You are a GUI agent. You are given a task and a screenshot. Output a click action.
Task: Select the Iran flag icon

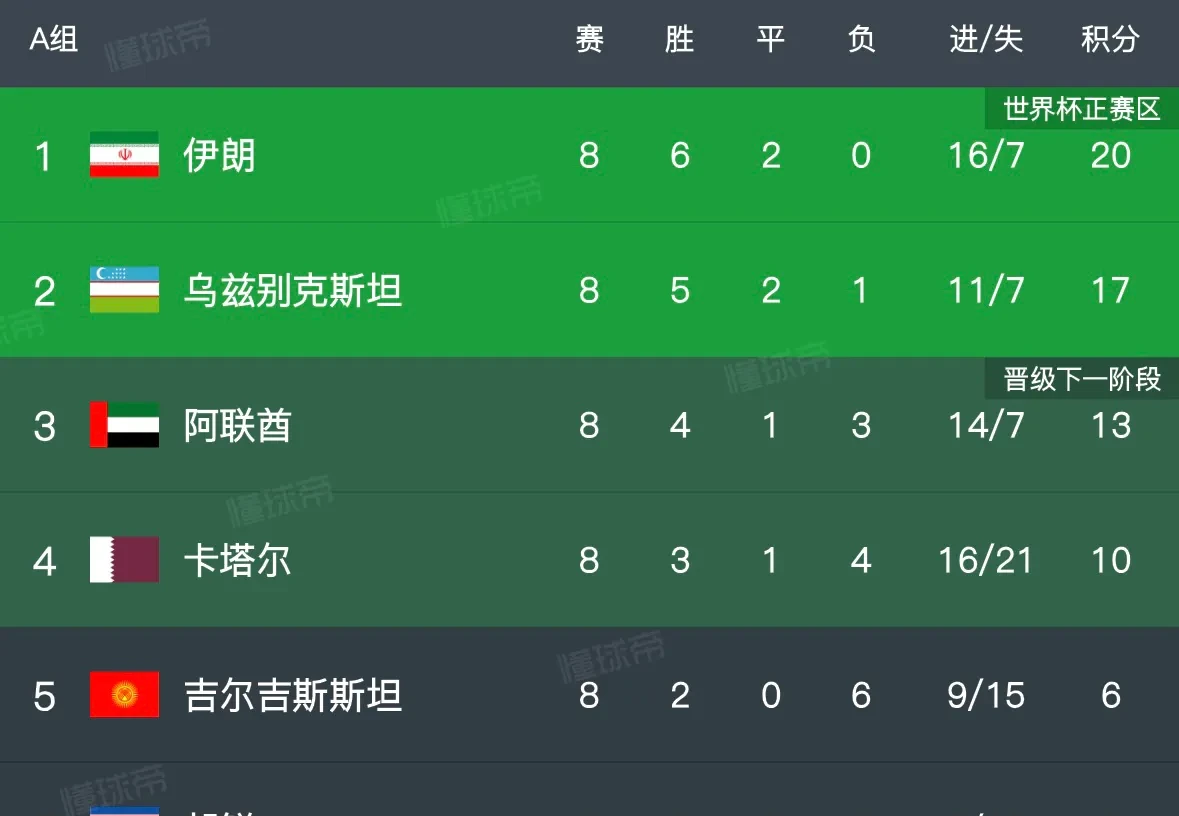coord(122,156)
